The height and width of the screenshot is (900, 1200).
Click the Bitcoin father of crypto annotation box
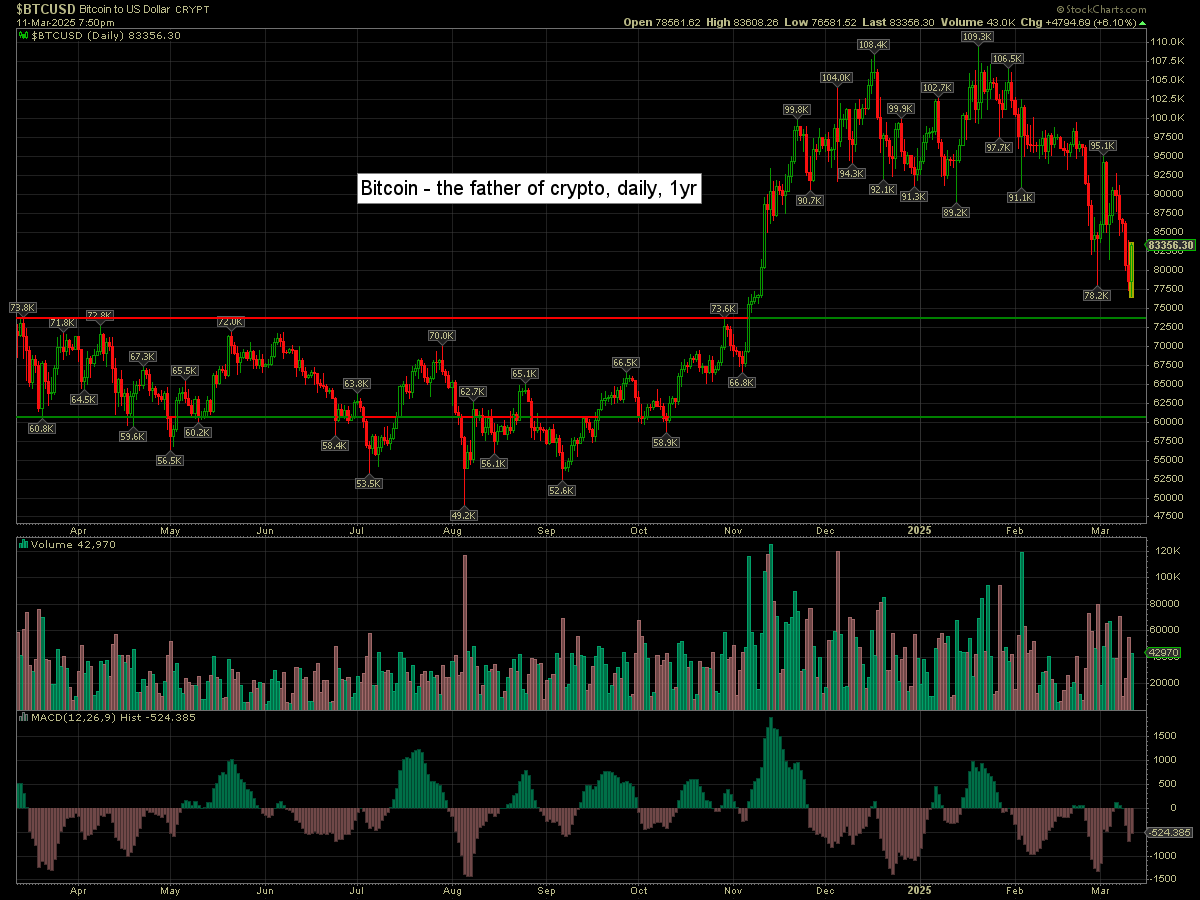529,189
